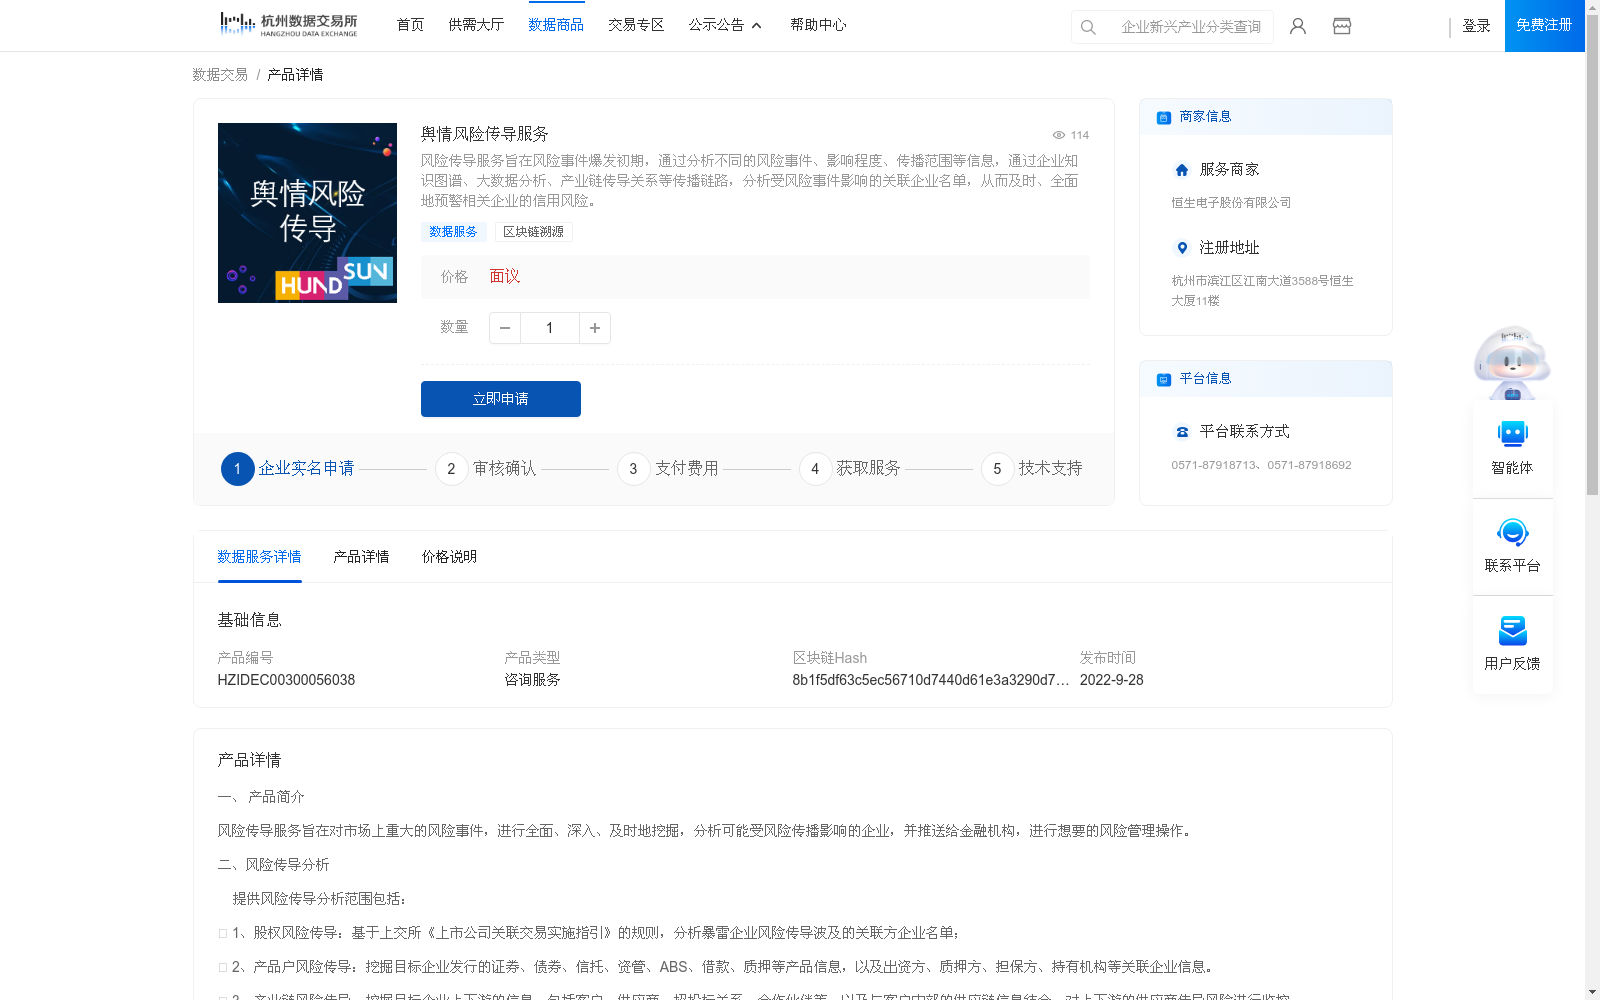The height and width of the screenshot is (1000, 1600).
Task: Click the blockchain hash value 8b1f5df63c5ec…
Action: tap(930, 680)
